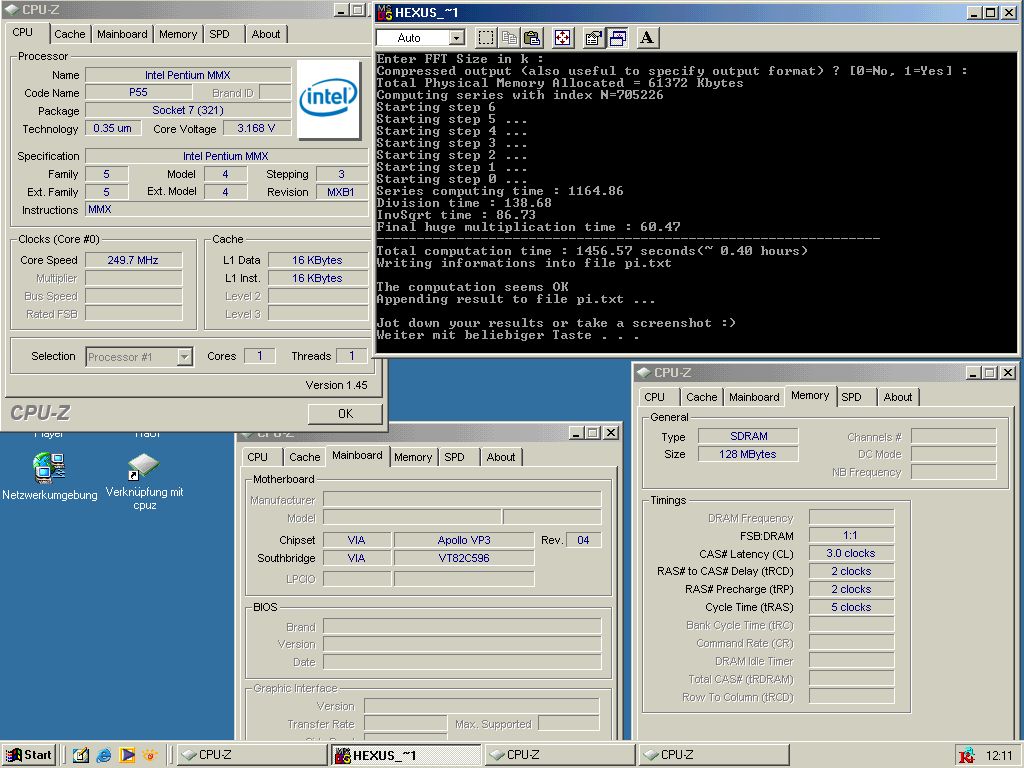Switch to CPU tab in the Mainboard window

click(257, 457)
